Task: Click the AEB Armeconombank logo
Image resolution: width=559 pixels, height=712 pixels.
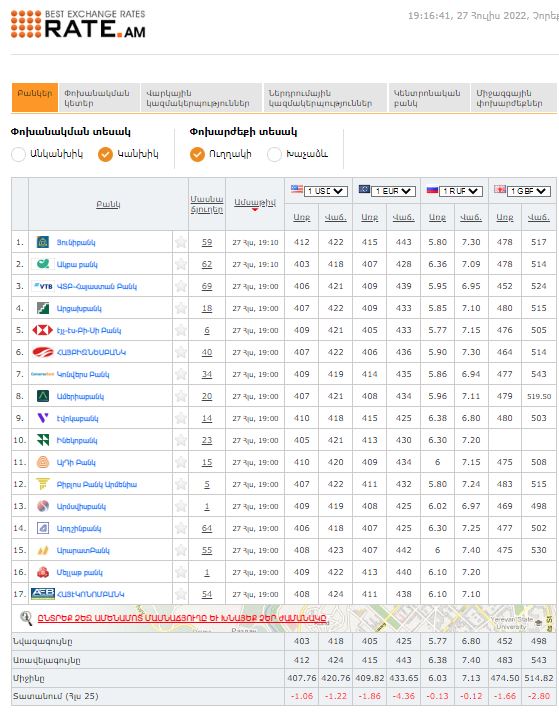Action: click(x=43, y=594)
